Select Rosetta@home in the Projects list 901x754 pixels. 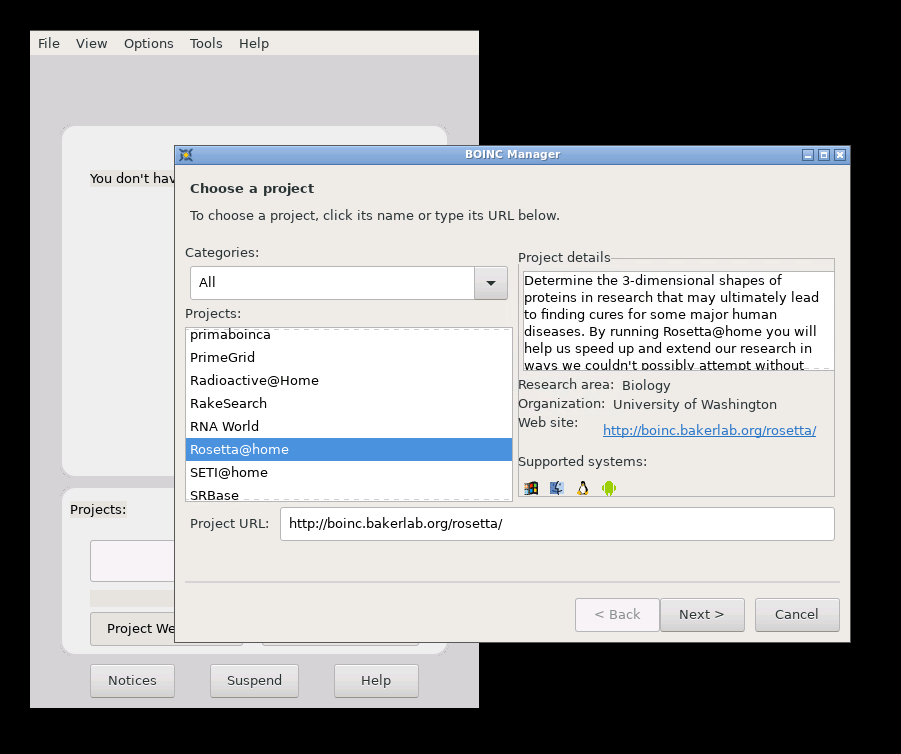(x=349, y=449)
